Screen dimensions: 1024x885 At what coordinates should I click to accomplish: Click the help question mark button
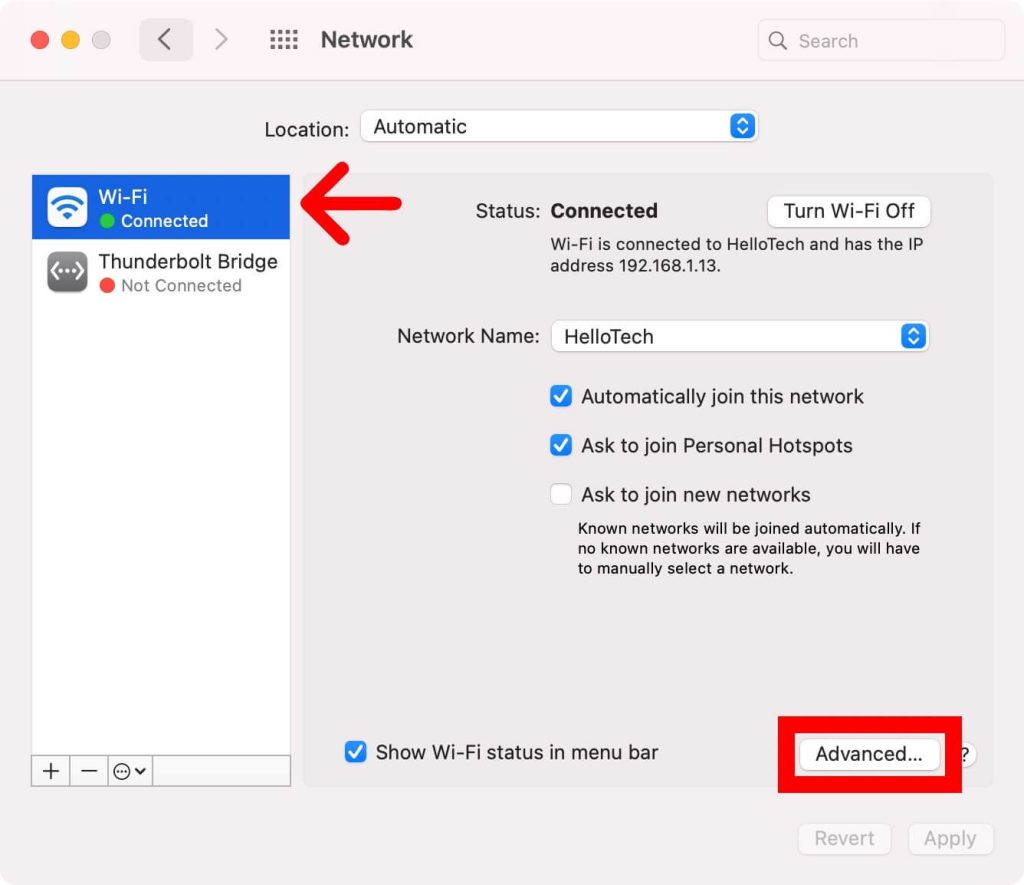(x=964, y=754)
